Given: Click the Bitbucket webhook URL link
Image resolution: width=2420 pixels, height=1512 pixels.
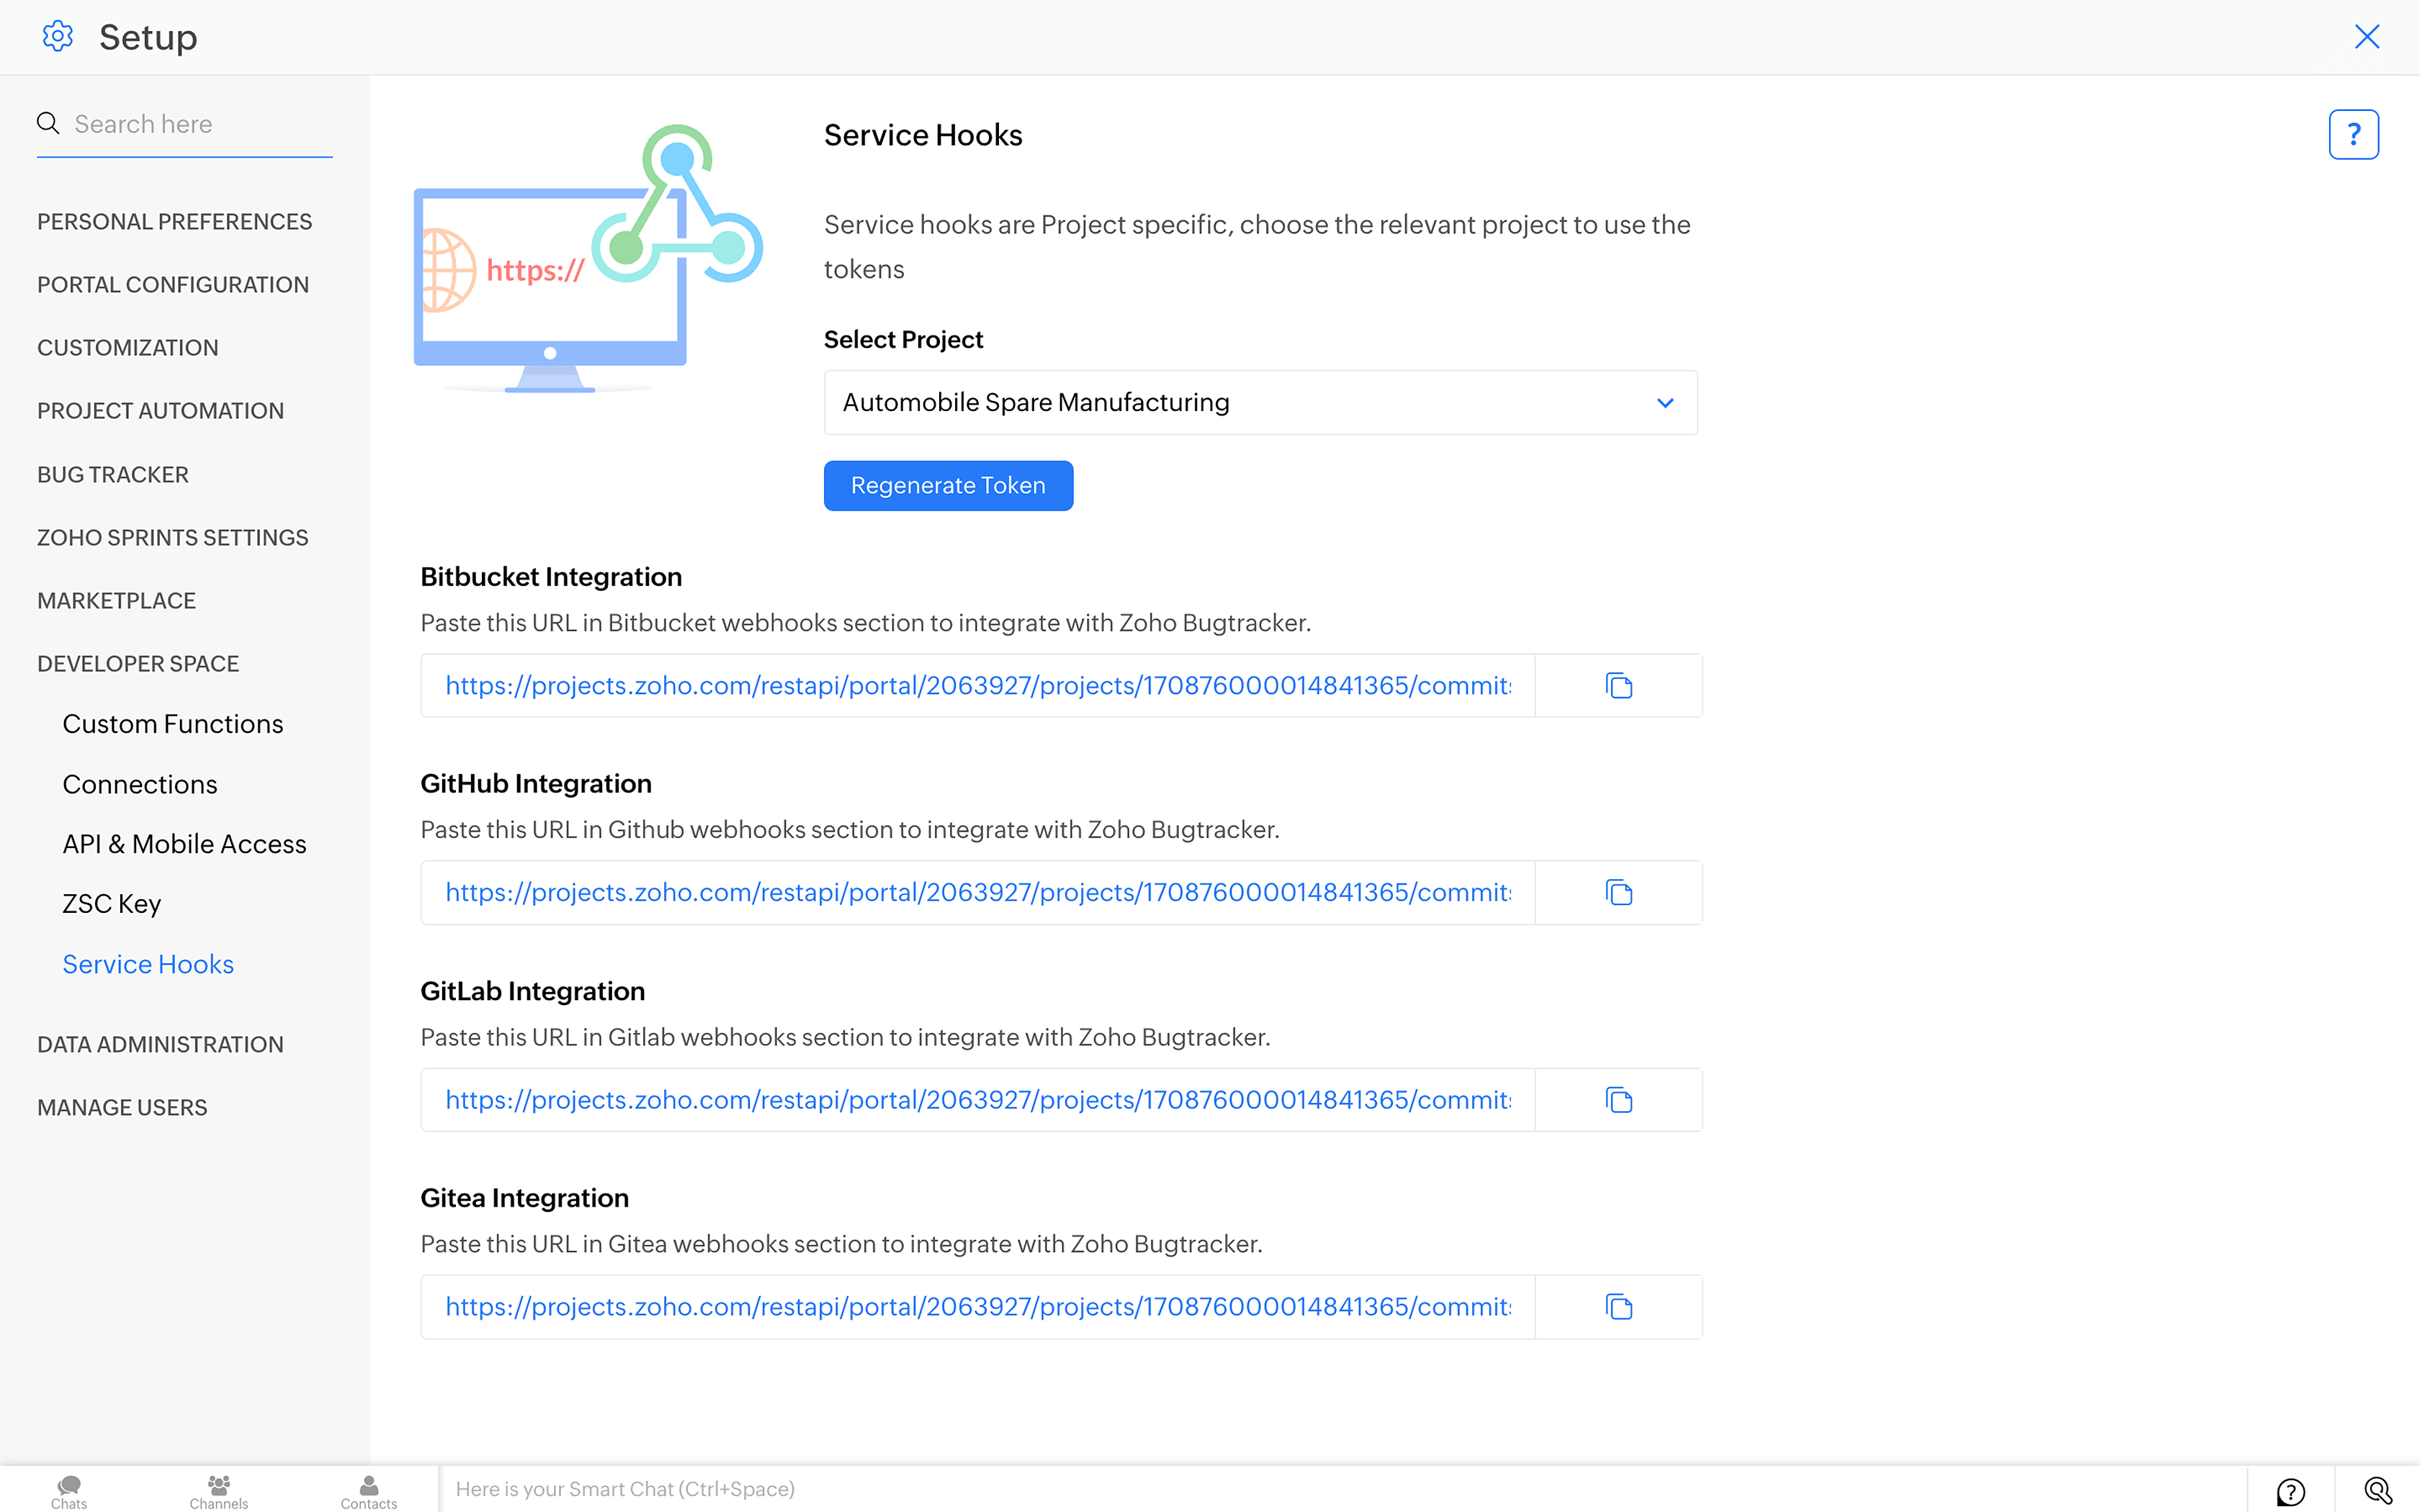Looking at the screenshot, I should point(977,686).
